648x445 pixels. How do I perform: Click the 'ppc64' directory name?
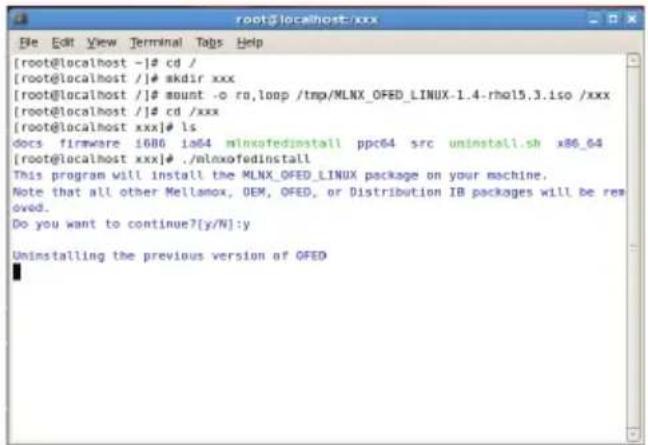(376, 143)
